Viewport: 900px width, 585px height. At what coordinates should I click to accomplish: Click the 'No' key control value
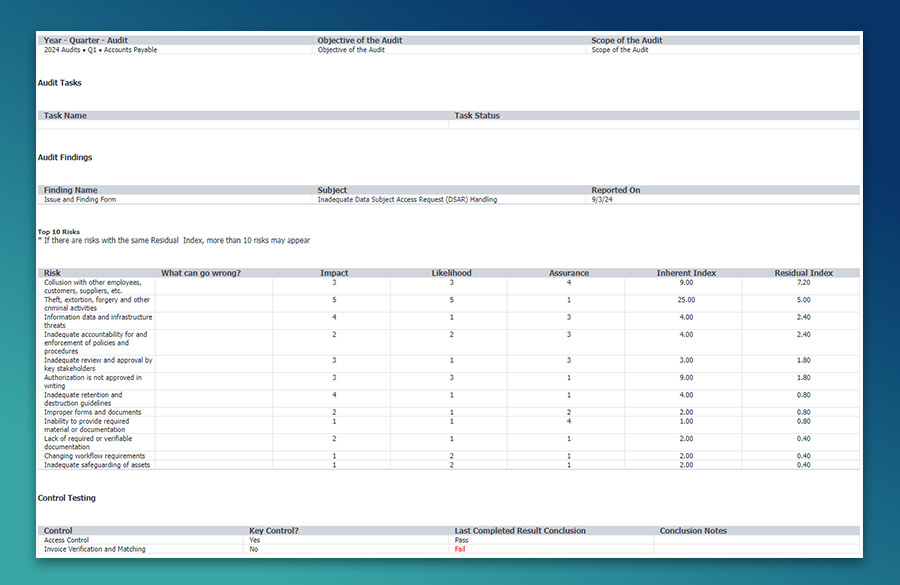point(254,549)
